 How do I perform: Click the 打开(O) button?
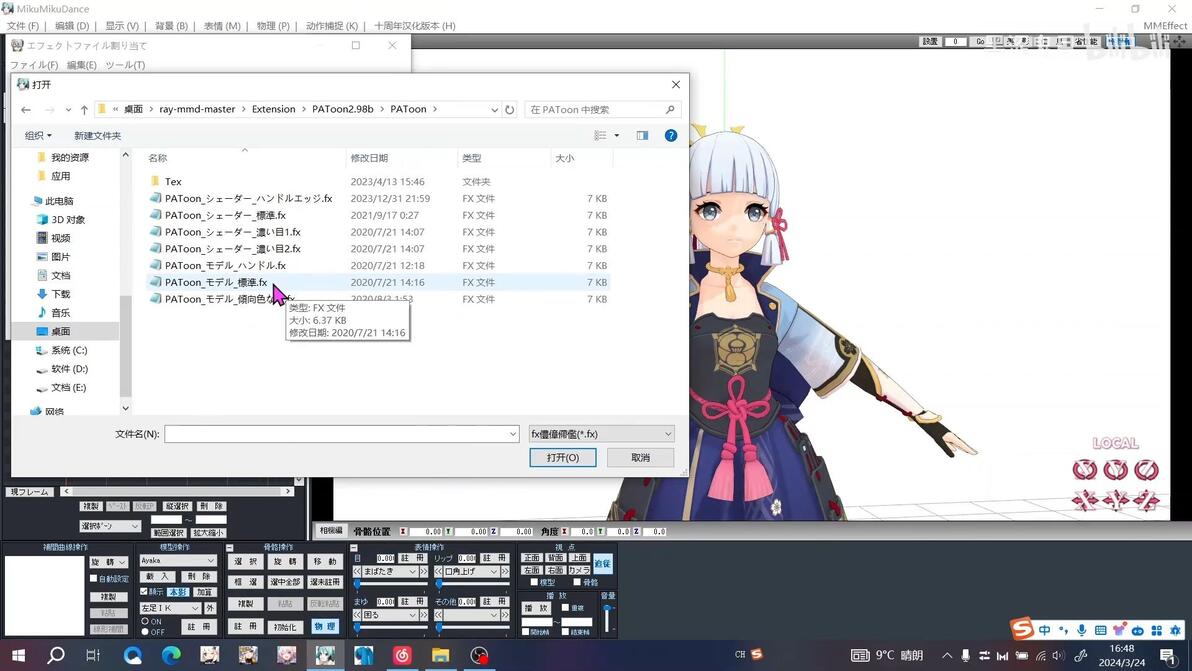[x=563, y=457]
